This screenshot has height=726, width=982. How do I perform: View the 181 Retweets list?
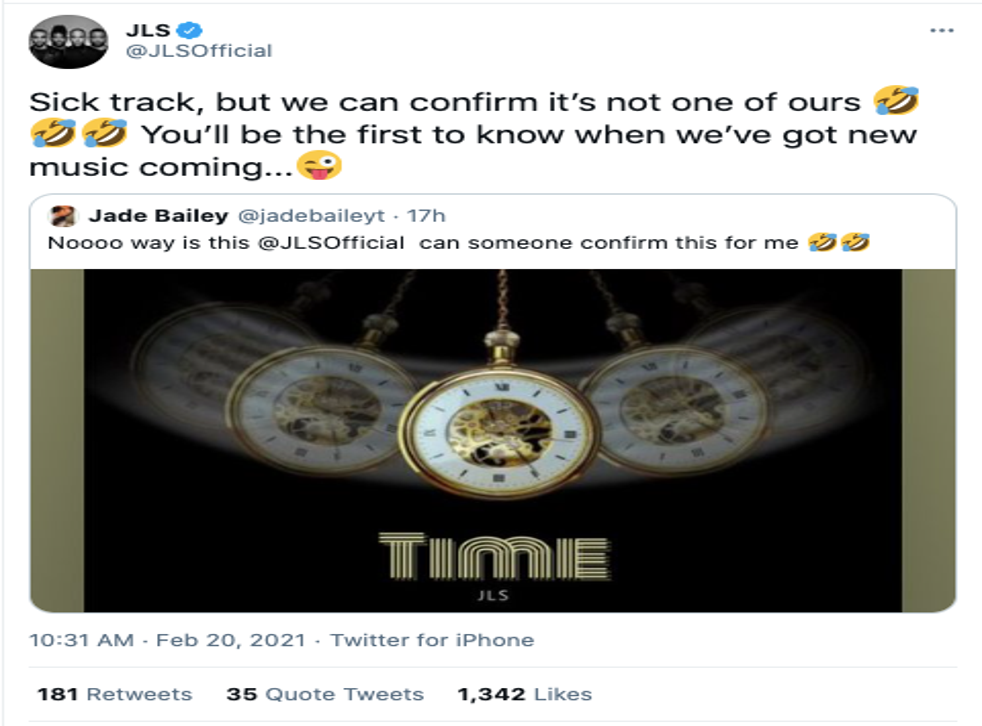tap(114, 694)
